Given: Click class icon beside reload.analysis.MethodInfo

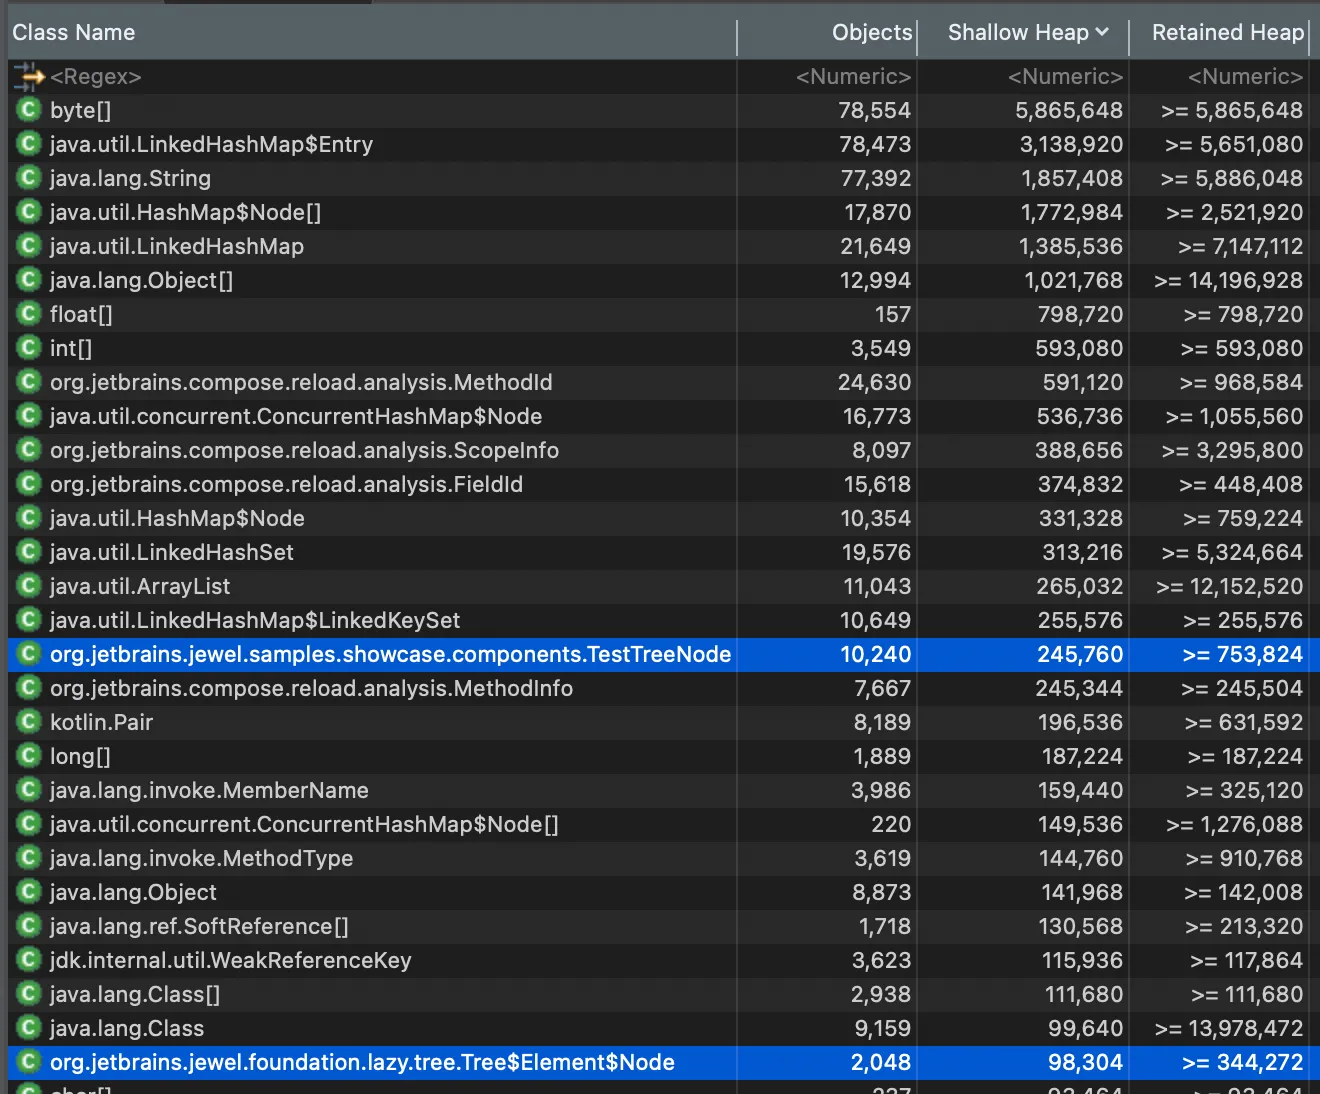Looking at the screenshot, I should tap(29, 688).
